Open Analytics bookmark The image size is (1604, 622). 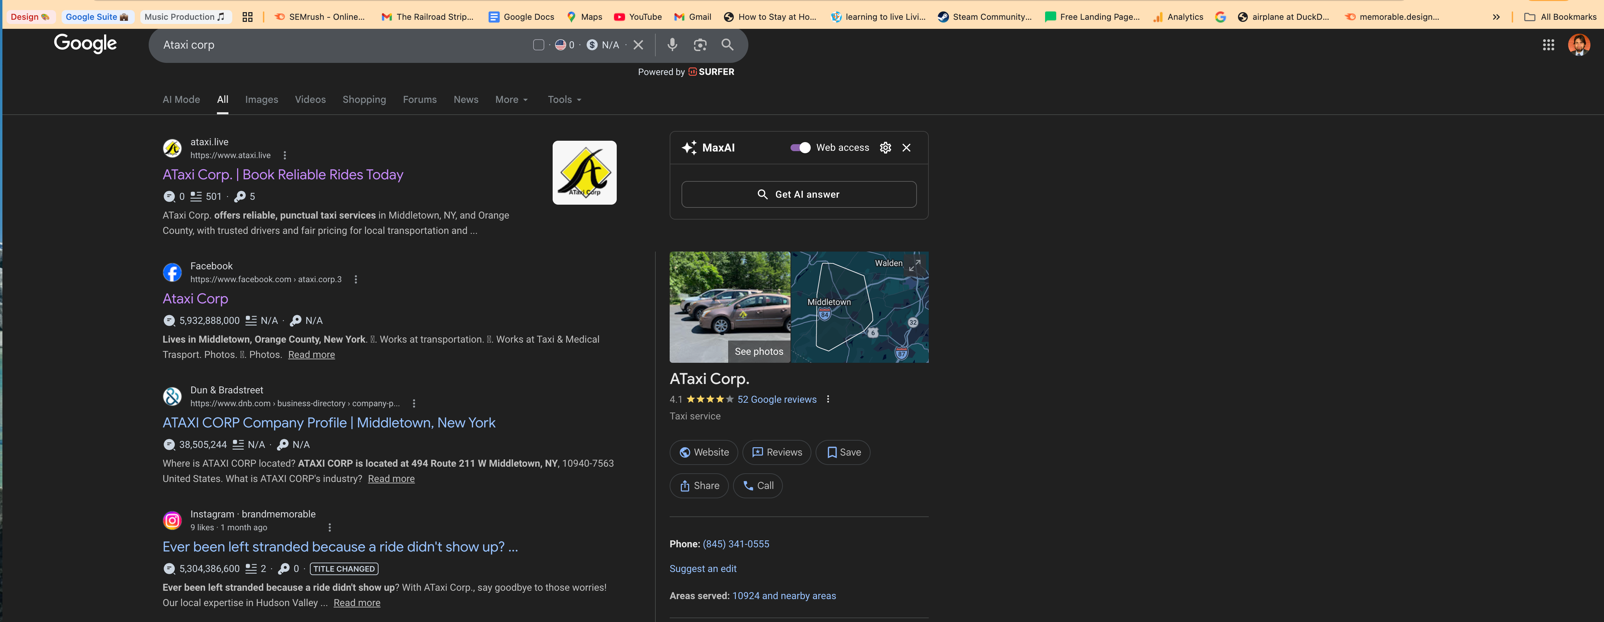point(1177,17)
